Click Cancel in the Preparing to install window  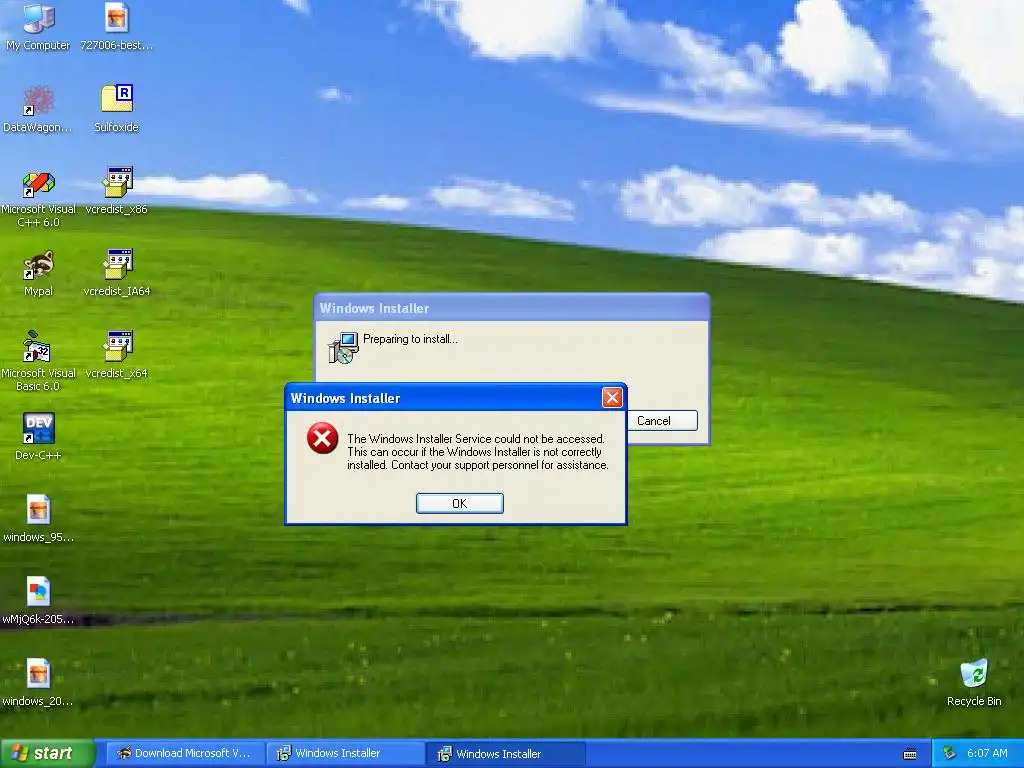662,421
